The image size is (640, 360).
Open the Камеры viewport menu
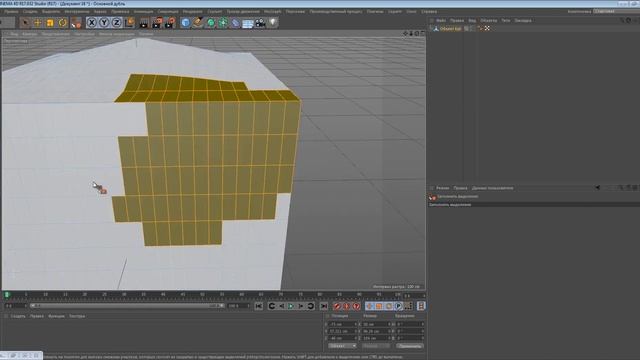coord(29,34)
